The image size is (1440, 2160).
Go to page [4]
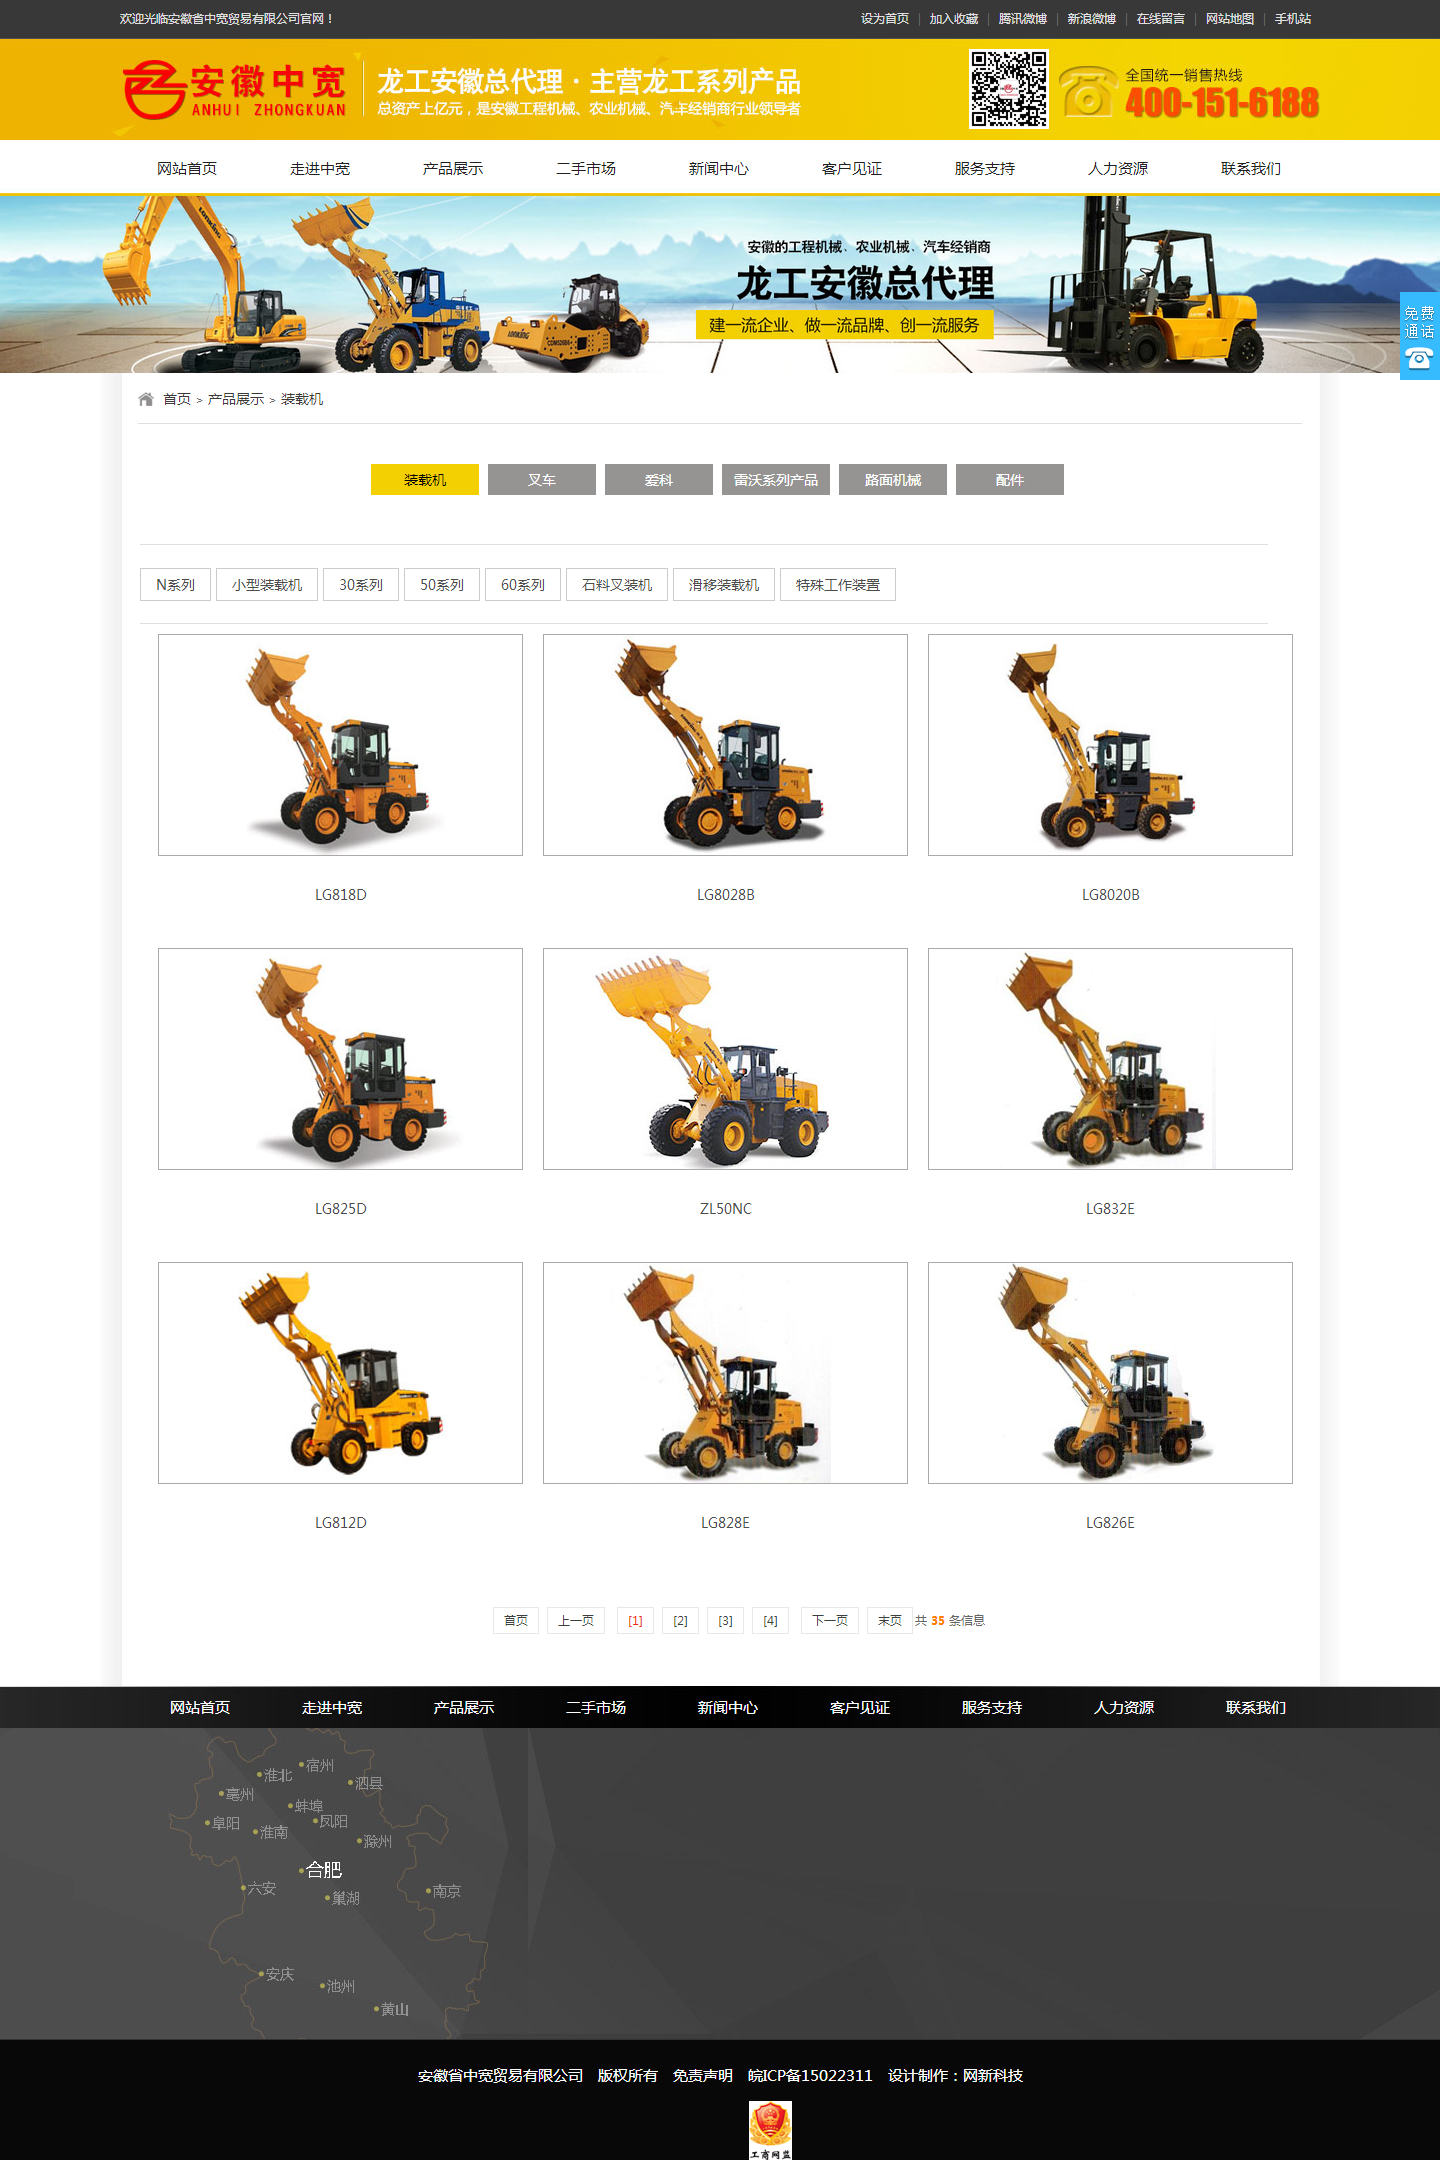click(x=770, y=1620)
